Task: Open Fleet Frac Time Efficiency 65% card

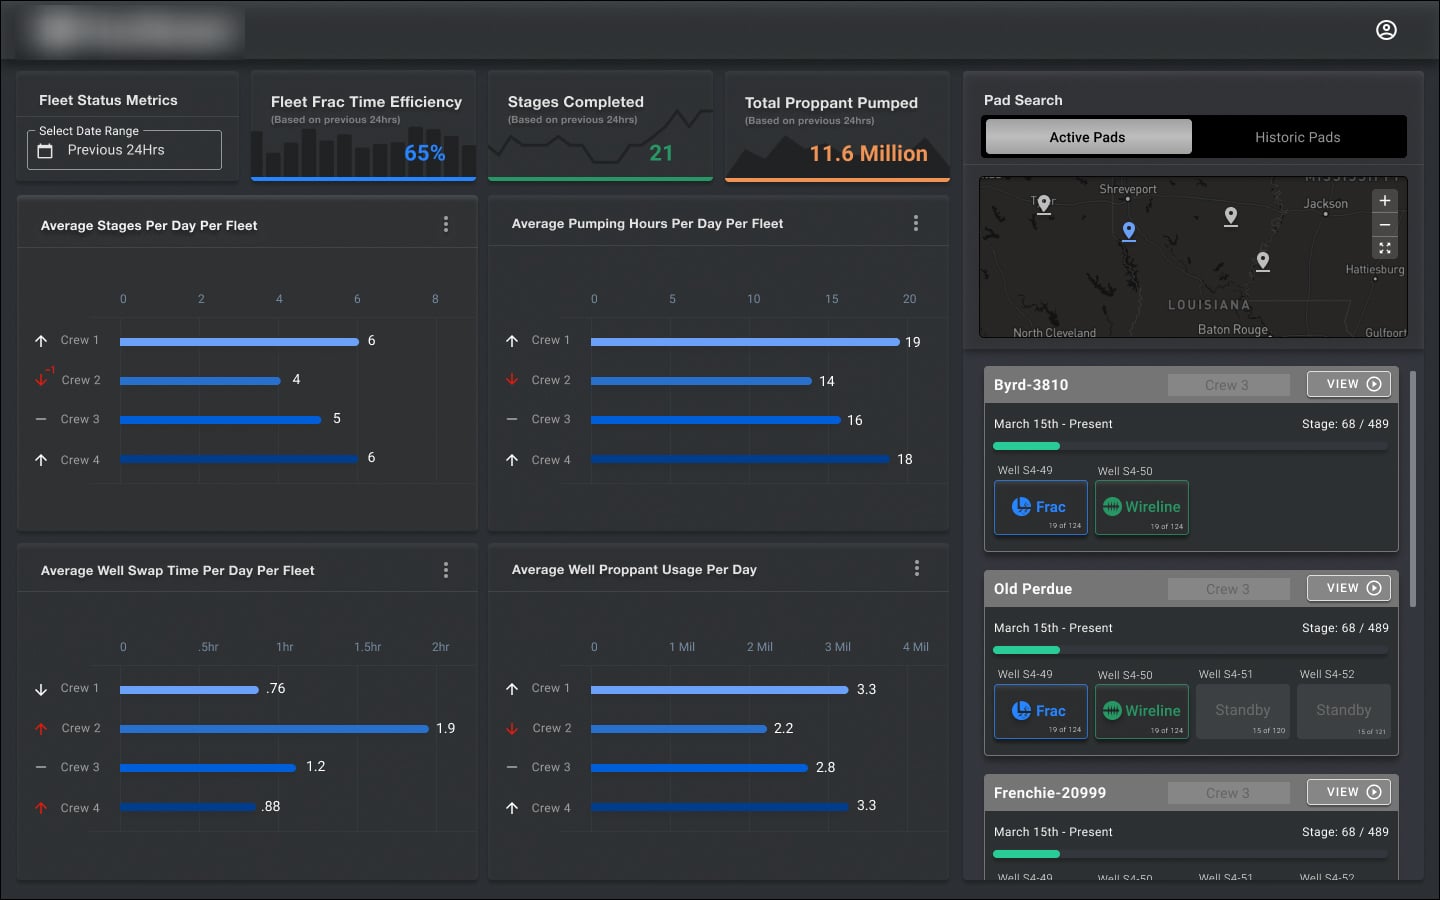Action: tap(363, 126)
